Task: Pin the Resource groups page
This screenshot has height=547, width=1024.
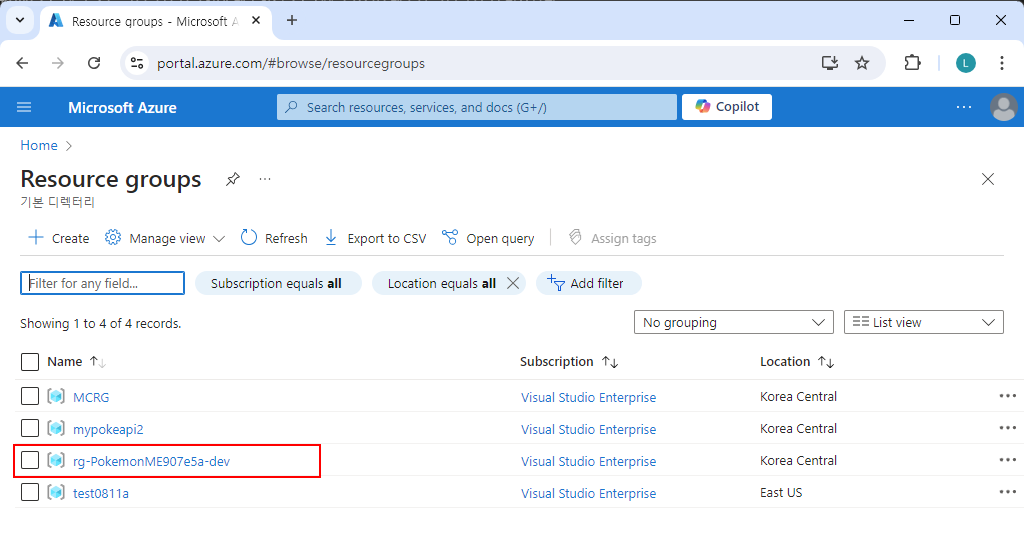Action: (x=232, y=179)
